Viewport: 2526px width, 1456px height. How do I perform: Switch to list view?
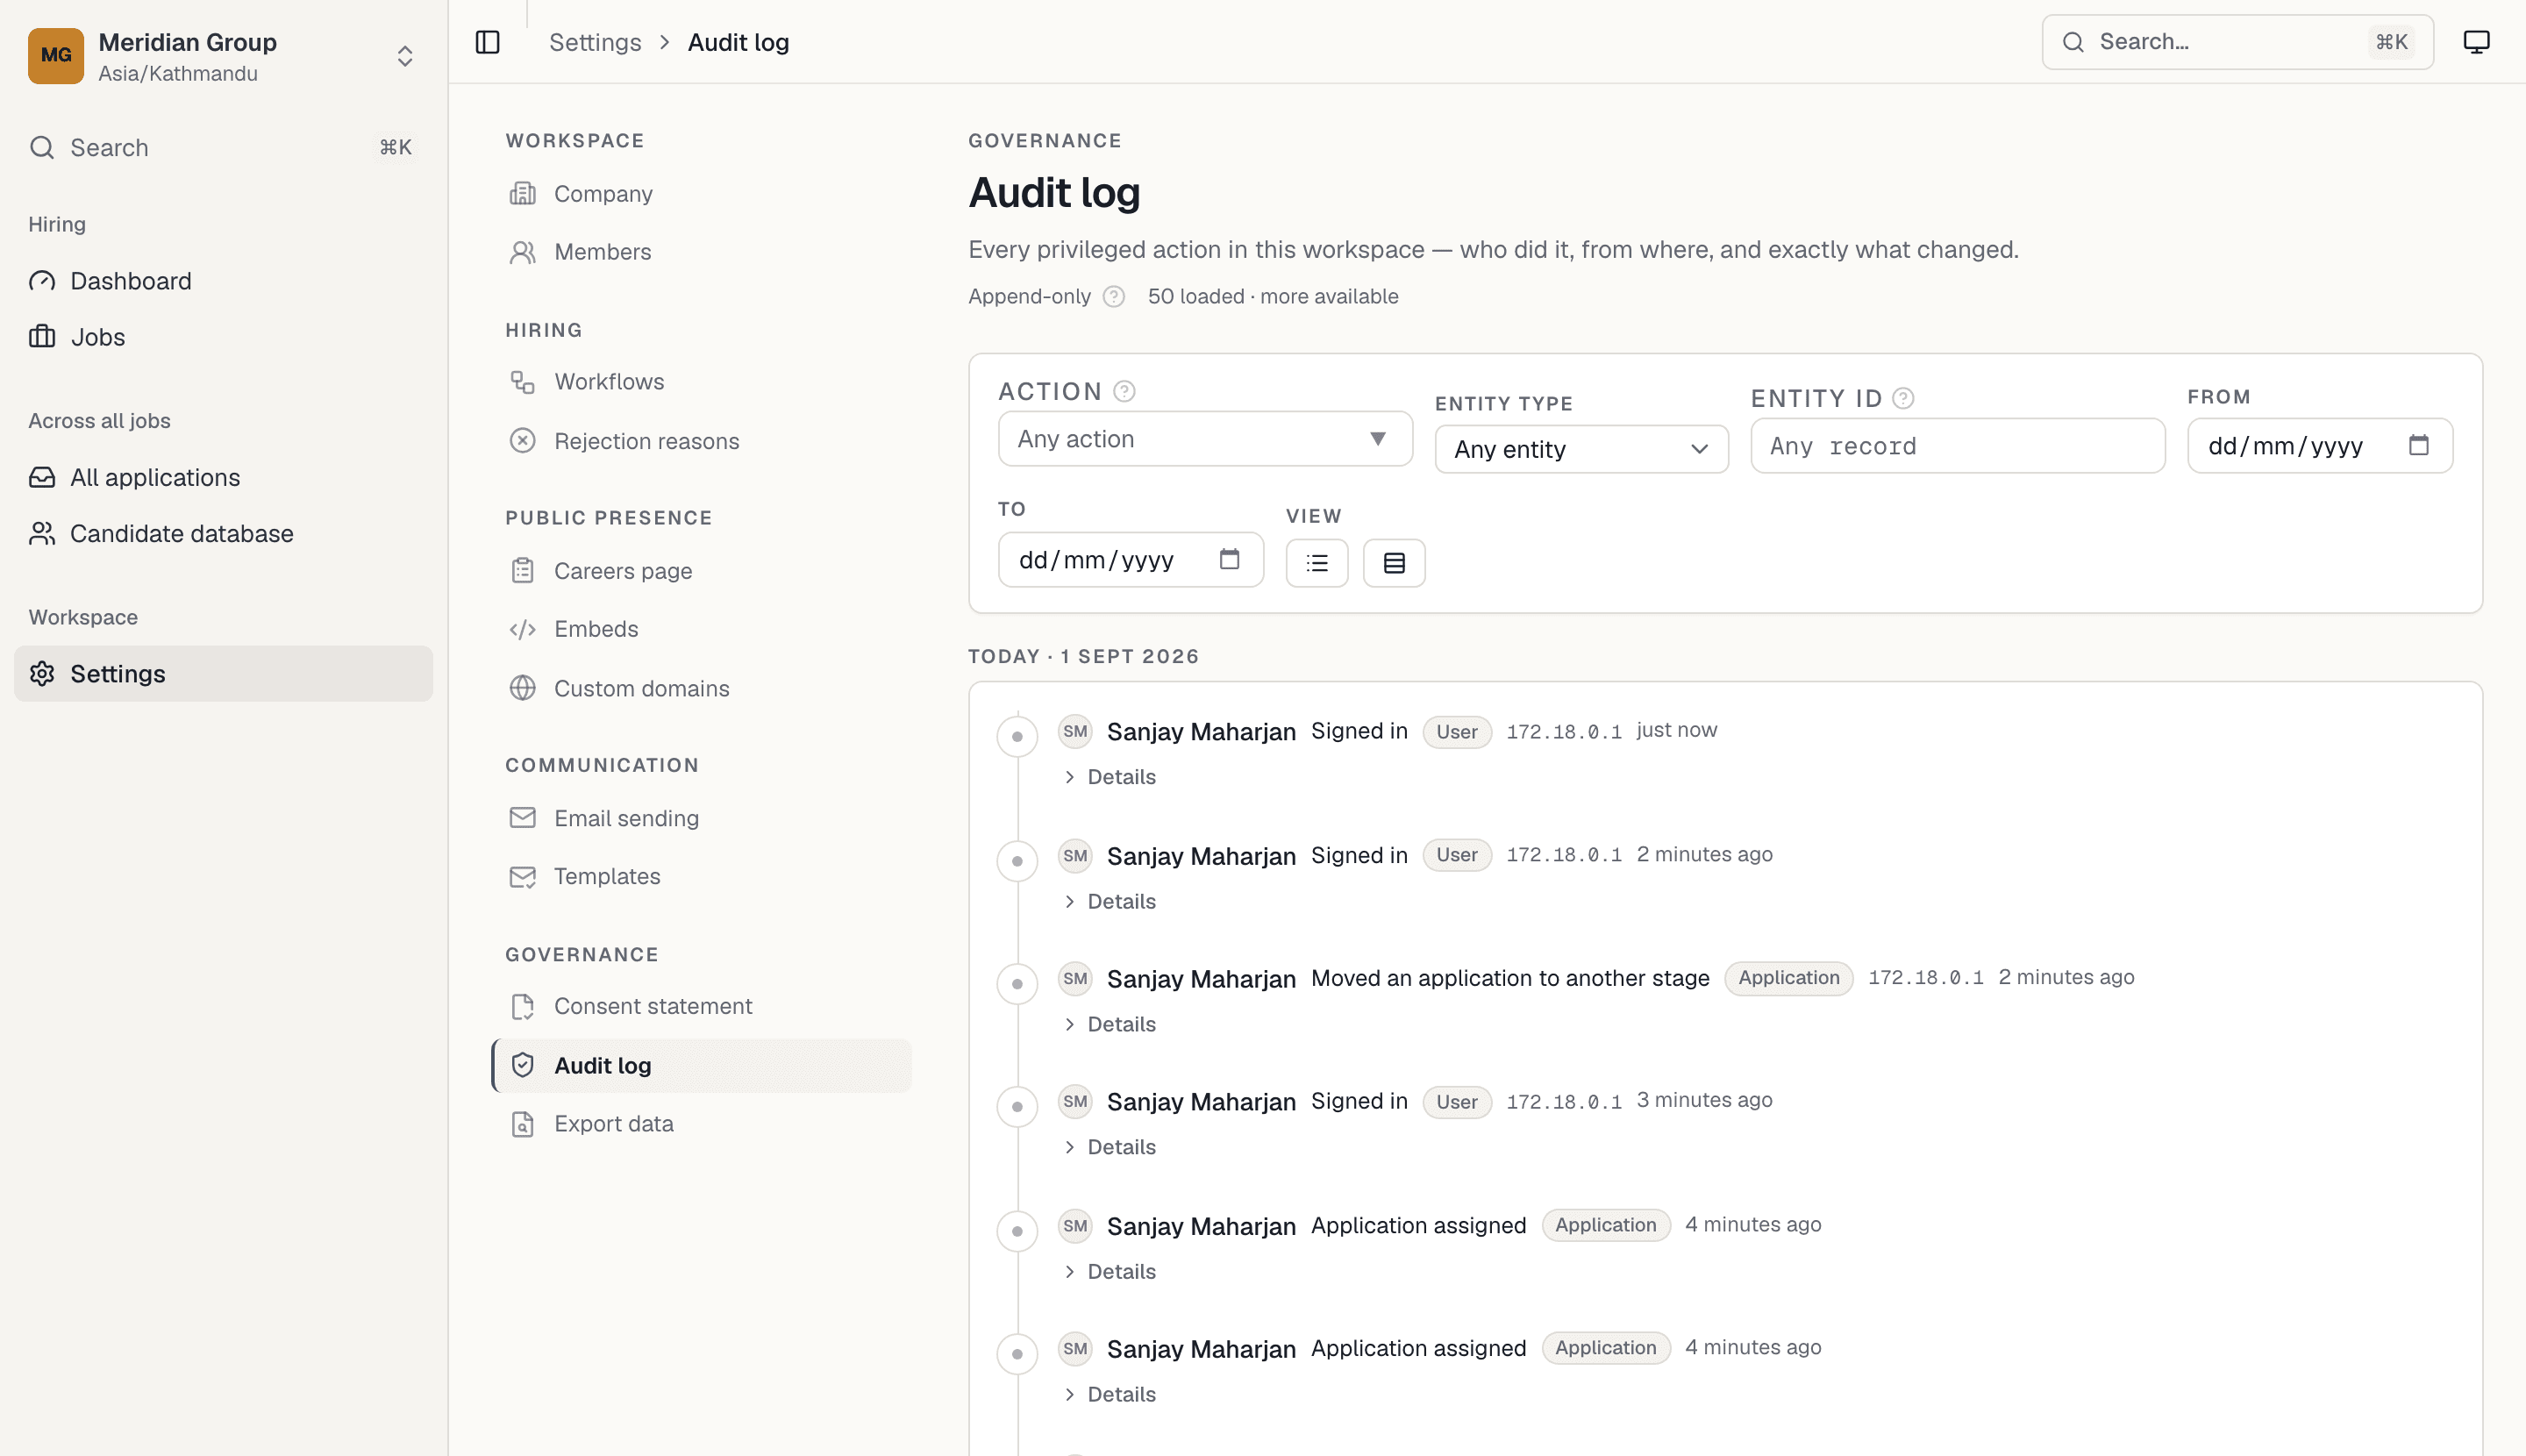pos(1316,563)
